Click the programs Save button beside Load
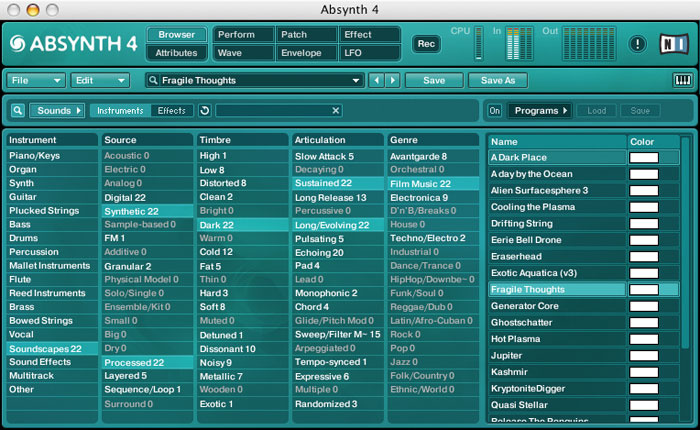Screen dimensions: 700x430 (640, 111)
